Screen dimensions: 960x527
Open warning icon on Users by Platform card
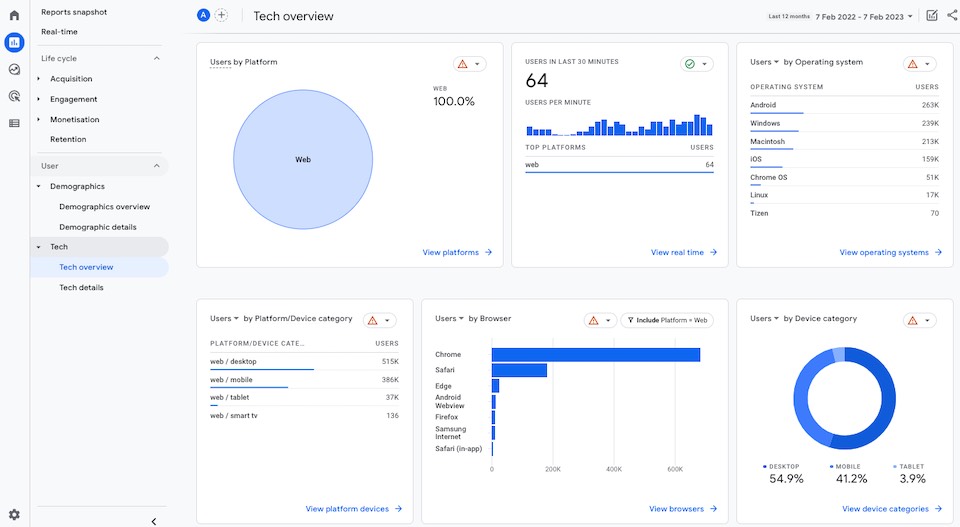(470, 64)
